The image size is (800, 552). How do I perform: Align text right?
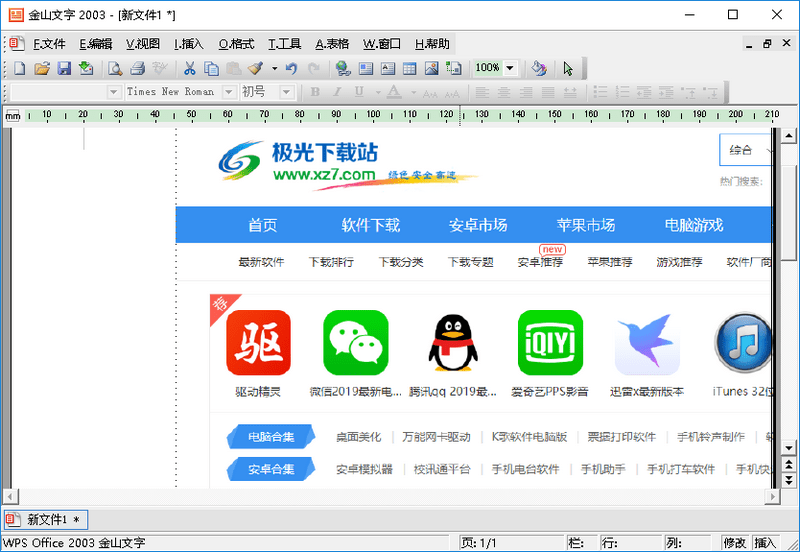click(526, 92)
